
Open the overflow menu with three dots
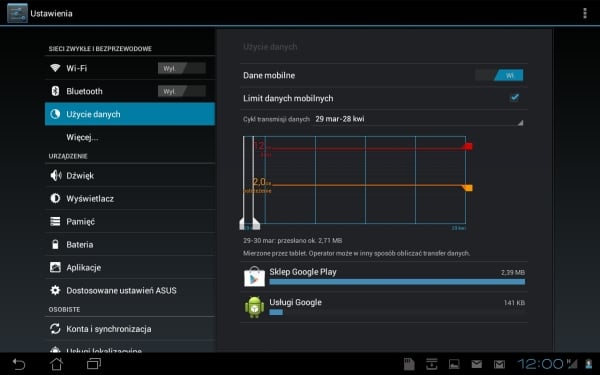[x=584, y=13]
